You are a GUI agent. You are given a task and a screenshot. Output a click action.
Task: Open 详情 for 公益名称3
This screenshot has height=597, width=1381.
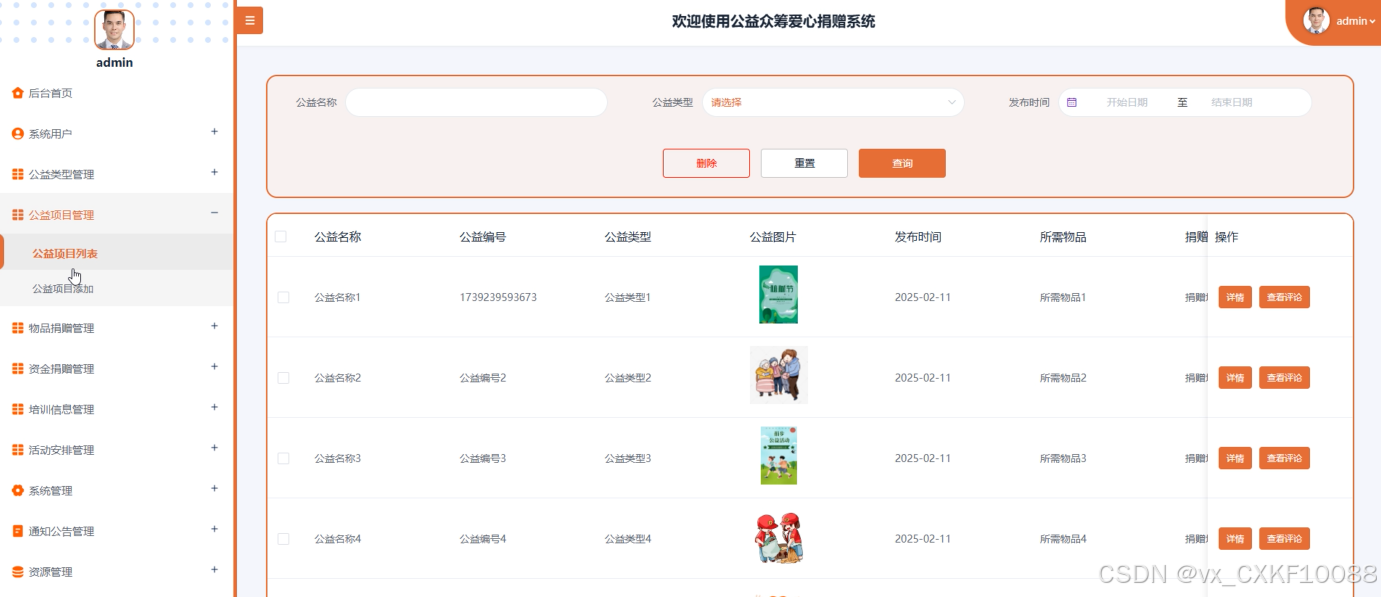[1235, 458]
